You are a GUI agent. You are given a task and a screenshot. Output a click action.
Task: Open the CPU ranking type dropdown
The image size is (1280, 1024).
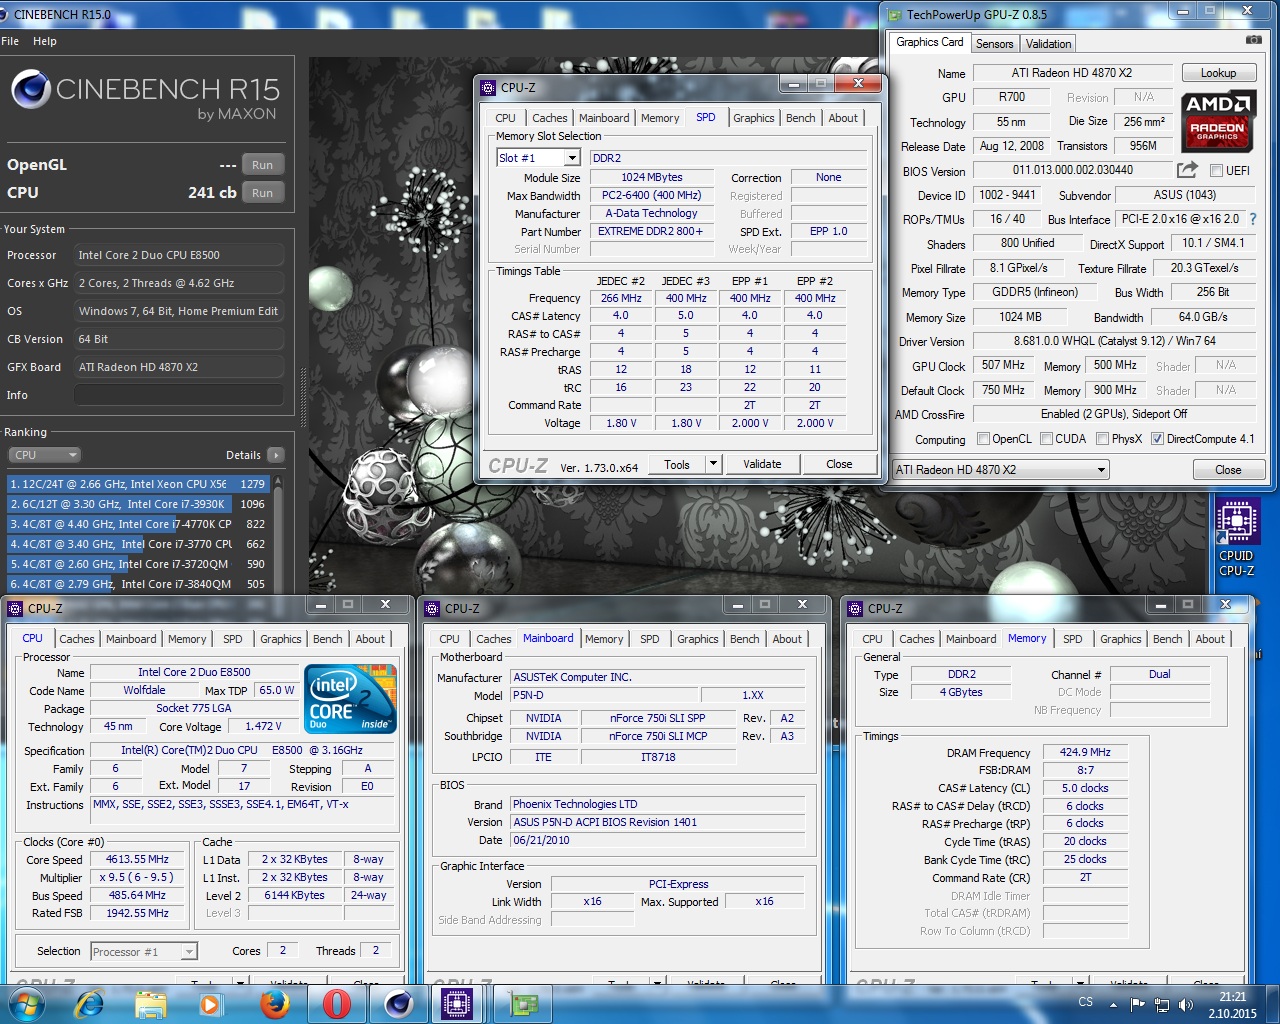(x=44, y=455)
